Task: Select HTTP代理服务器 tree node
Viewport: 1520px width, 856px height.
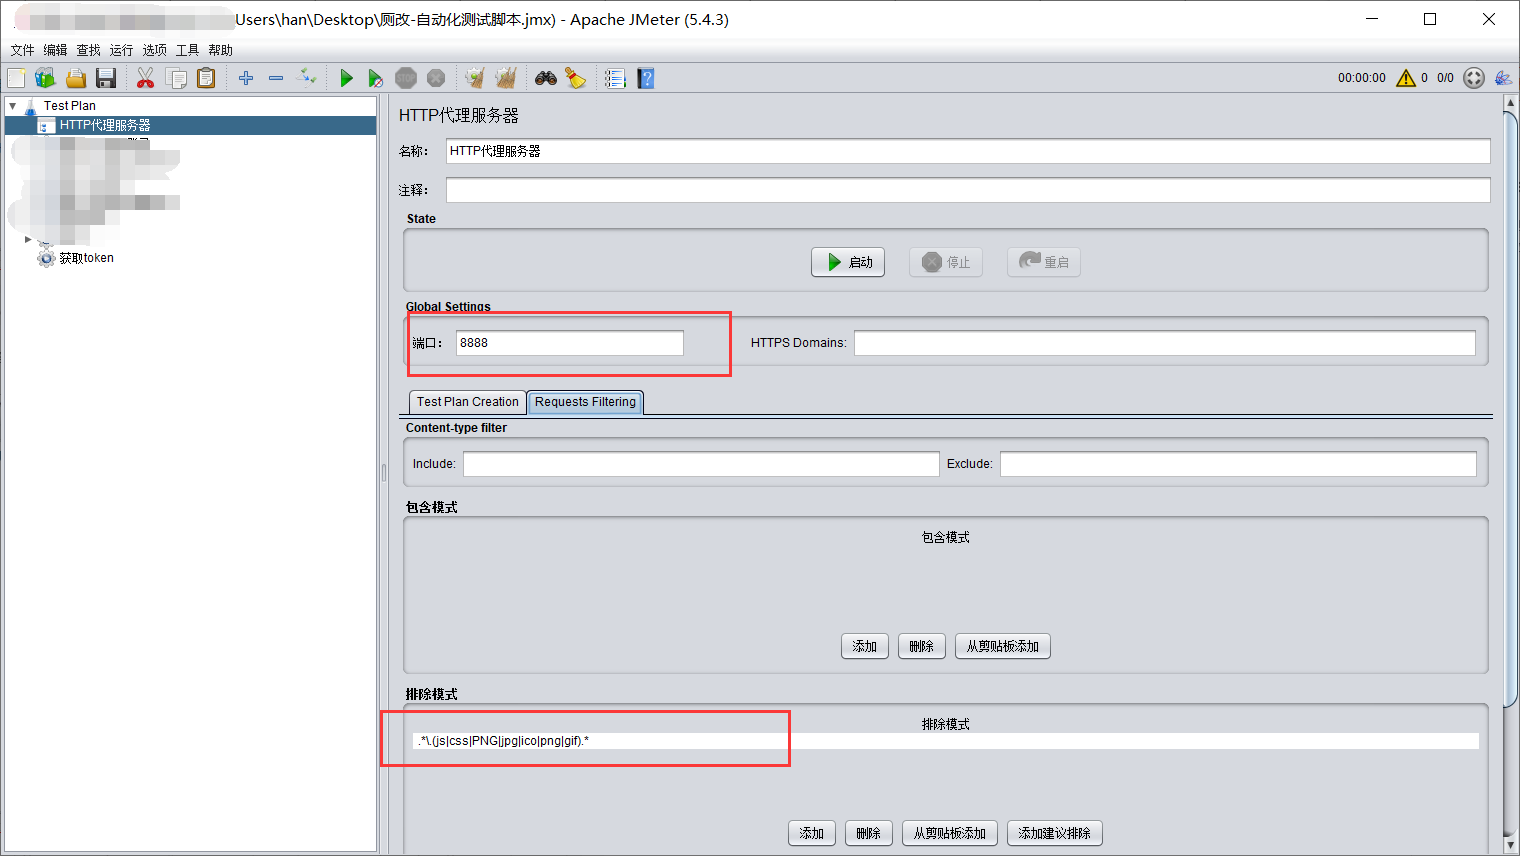Action: [105, 125]
